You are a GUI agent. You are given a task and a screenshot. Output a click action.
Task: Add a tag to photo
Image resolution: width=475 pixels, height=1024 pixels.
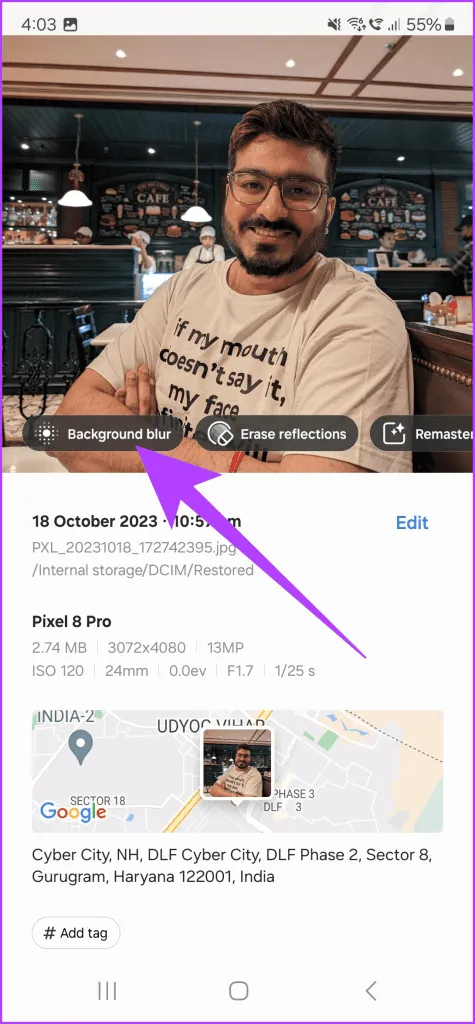[x=76, y=933]
